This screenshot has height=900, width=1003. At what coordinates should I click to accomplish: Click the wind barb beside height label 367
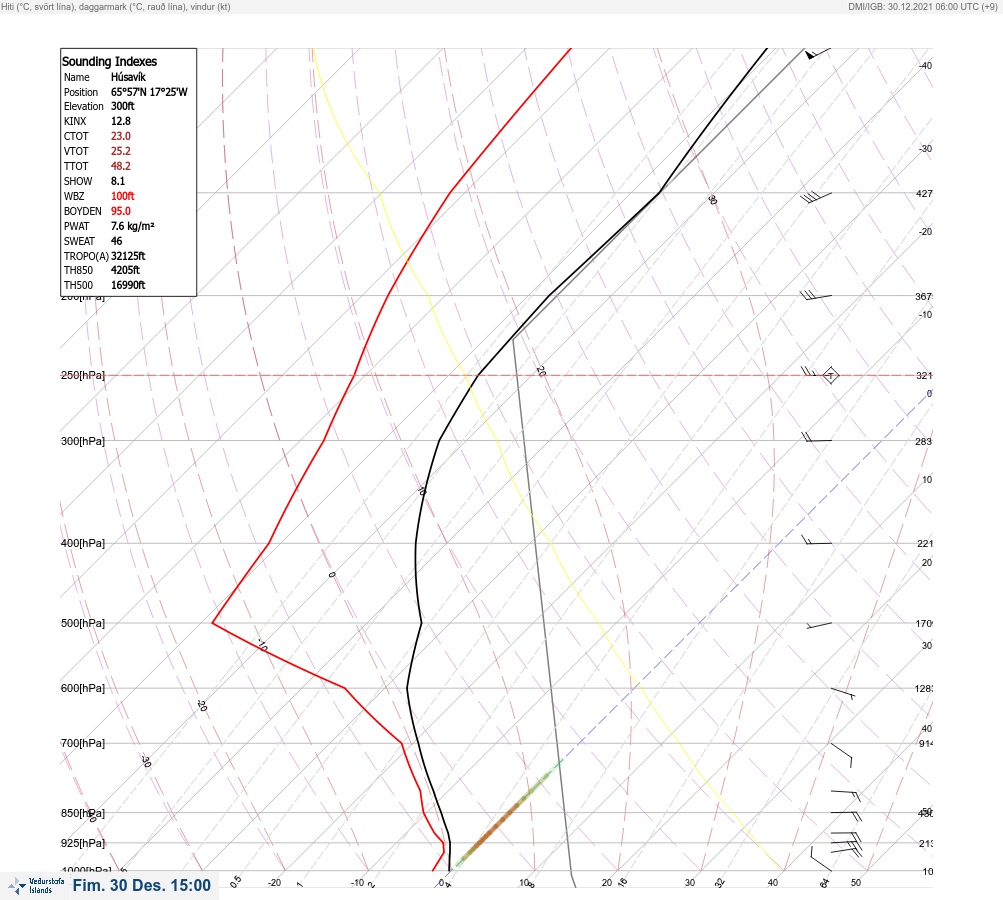point(816,296)
